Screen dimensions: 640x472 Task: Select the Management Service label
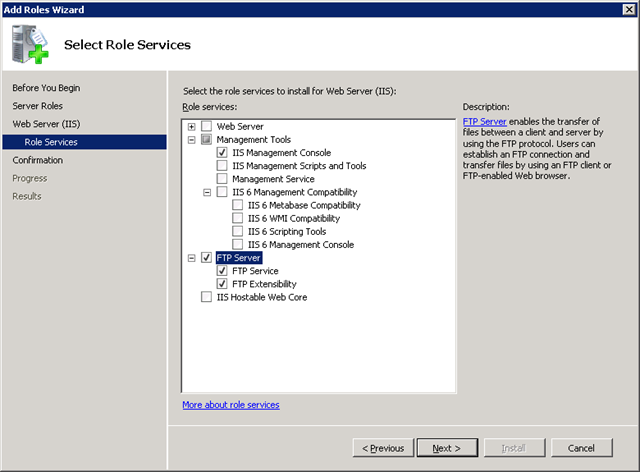coord(273,179)
